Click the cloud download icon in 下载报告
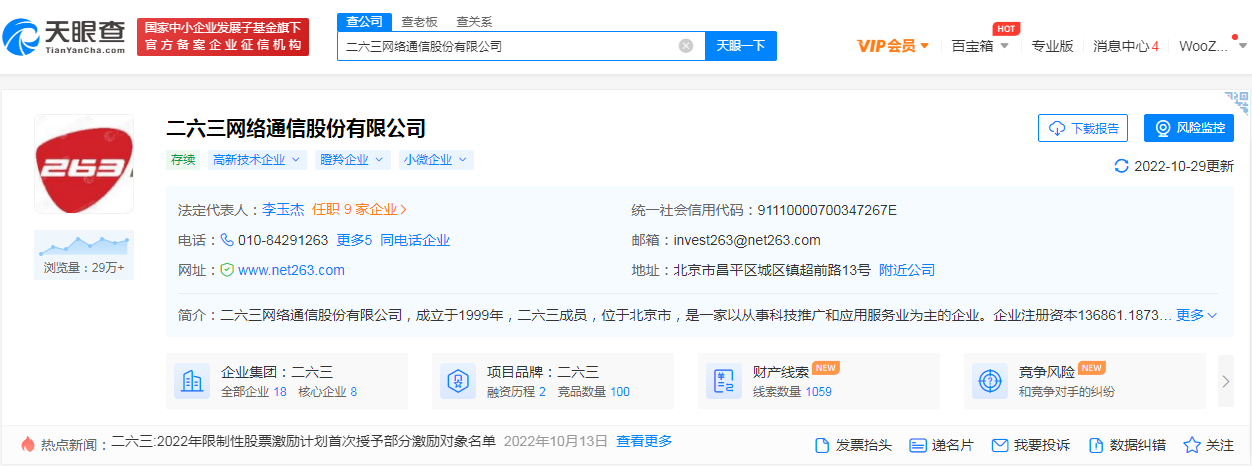The height and width of the screenshot is (466, 1252). tap(1056, 128)
